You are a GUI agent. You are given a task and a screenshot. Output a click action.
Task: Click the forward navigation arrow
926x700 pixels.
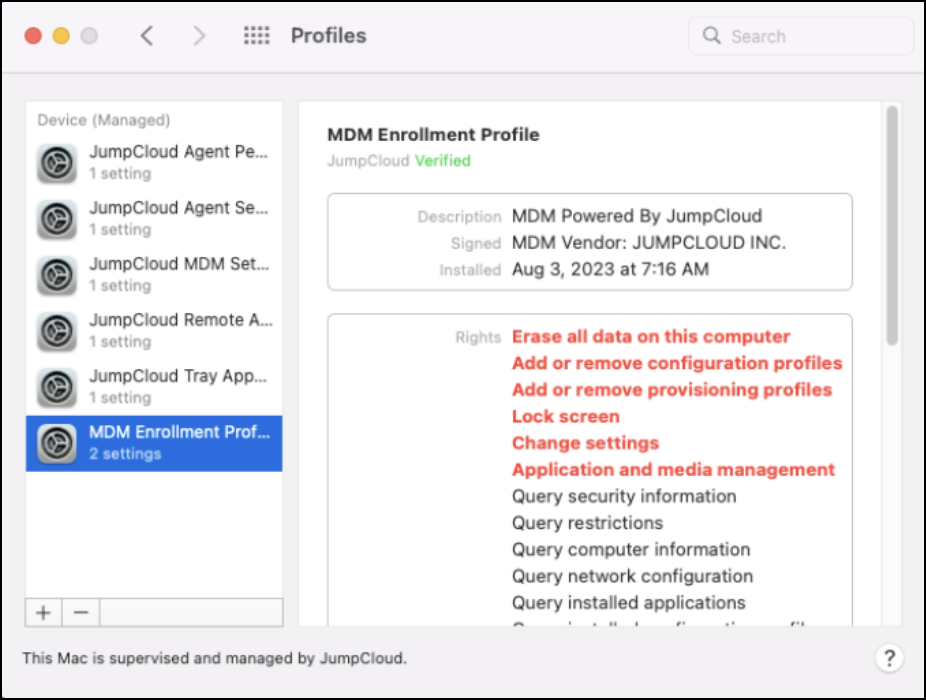(x=199, y=36)
